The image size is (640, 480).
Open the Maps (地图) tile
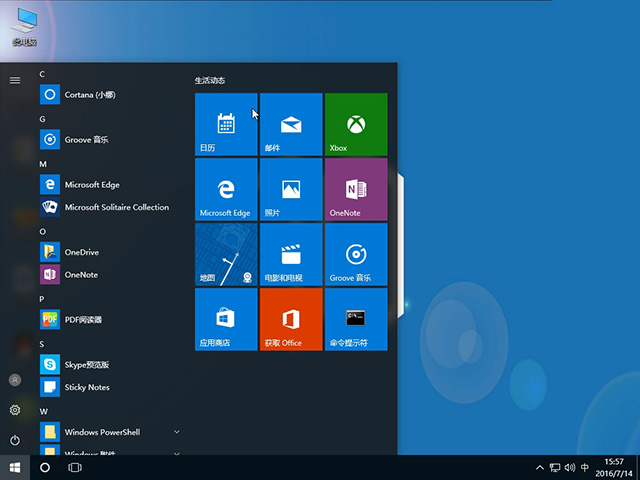[x=226, y=254]
